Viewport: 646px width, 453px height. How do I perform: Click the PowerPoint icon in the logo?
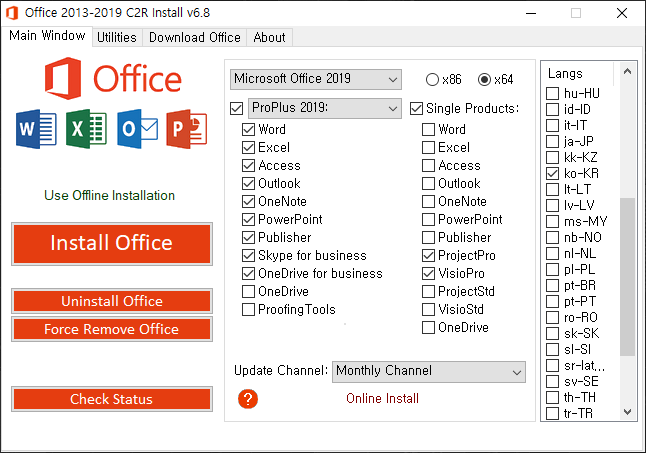click(x=186, y=129)
